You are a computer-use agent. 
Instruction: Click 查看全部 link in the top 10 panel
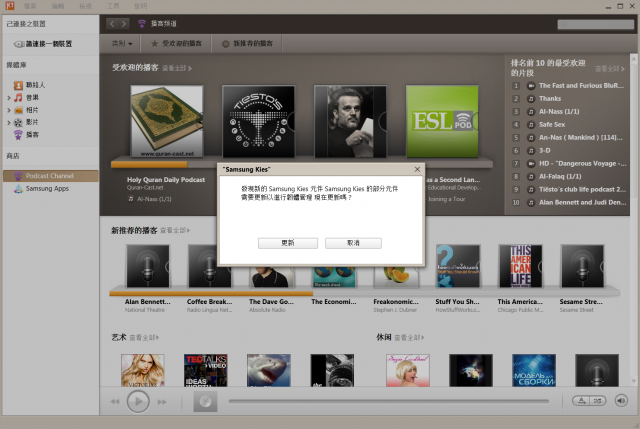click(609, 69)
